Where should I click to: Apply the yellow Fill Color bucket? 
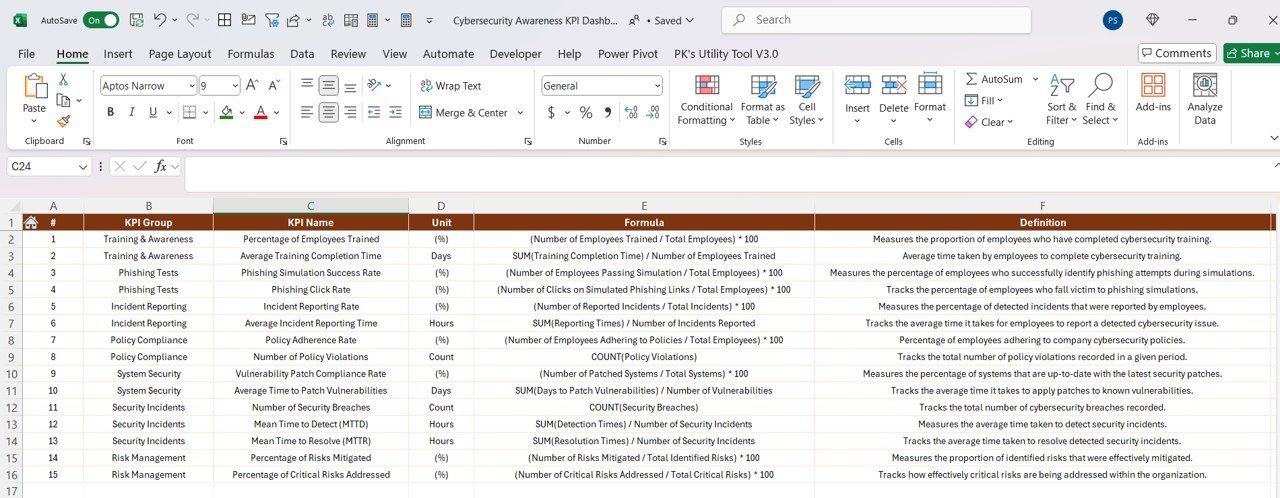click(227, 112)
